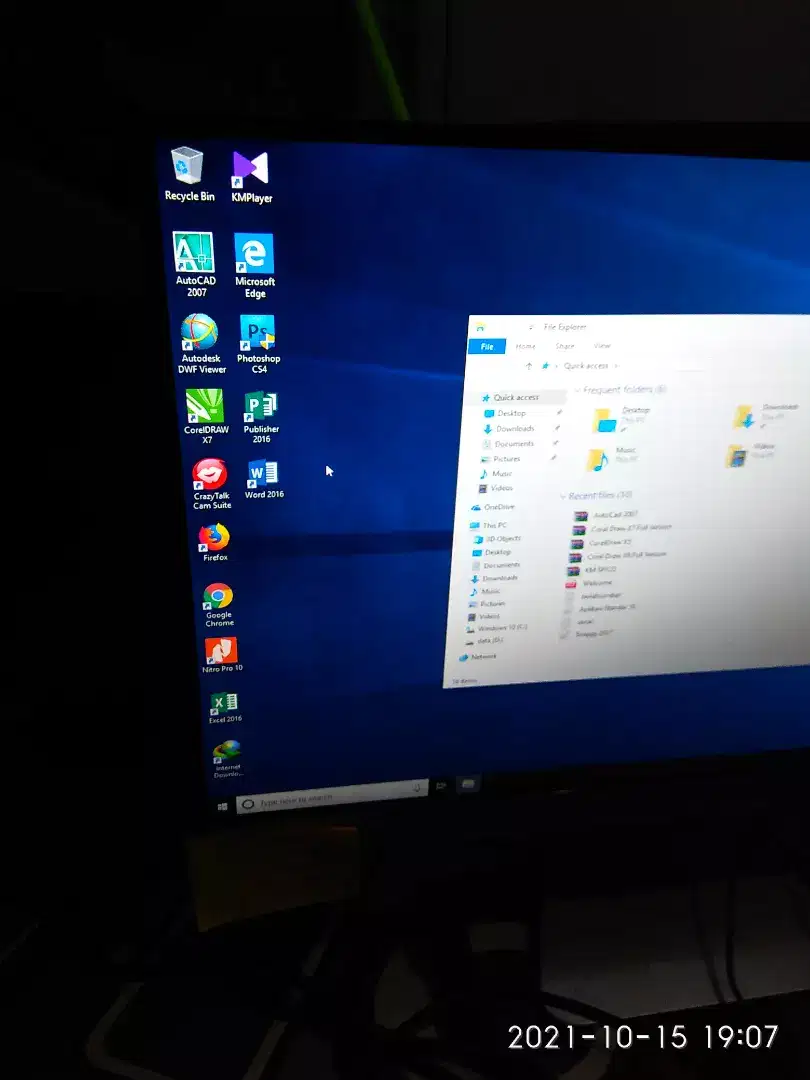Viewport: 810px width, 1080px height.
Task: Click the Internet Download Manager desktop icon
Action: pyautogui.click(x=227, y=760)
